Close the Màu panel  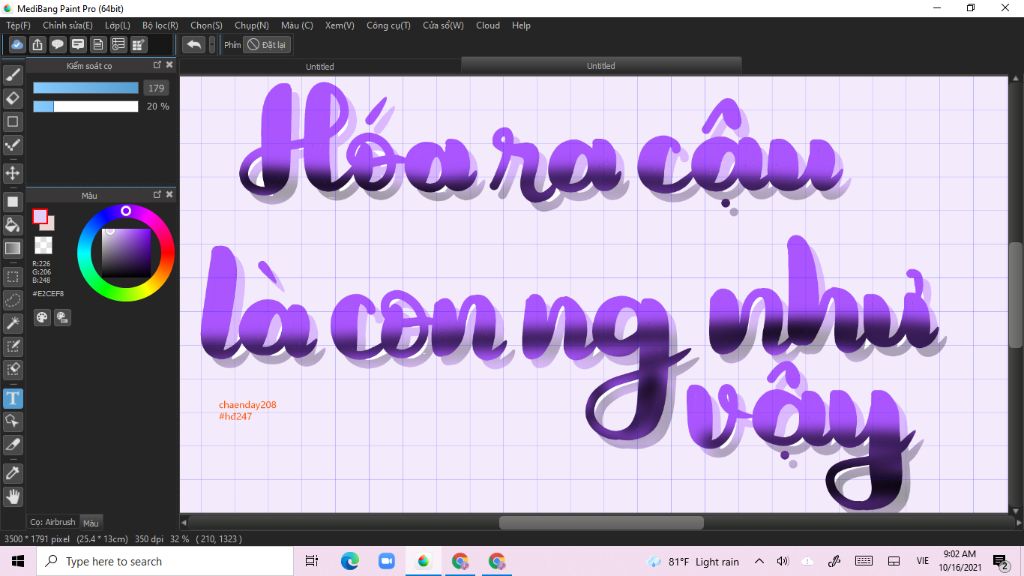point(169,195)
